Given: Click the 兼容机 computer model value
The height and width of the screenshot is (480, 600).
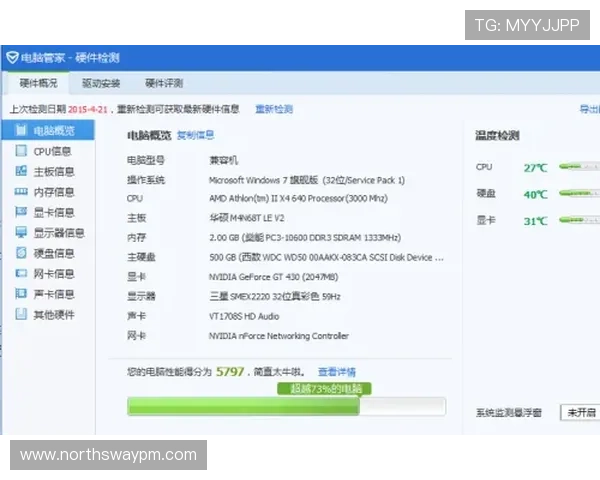Looking at the screenshot, I should pyautogui.click(x=223, y=160).
